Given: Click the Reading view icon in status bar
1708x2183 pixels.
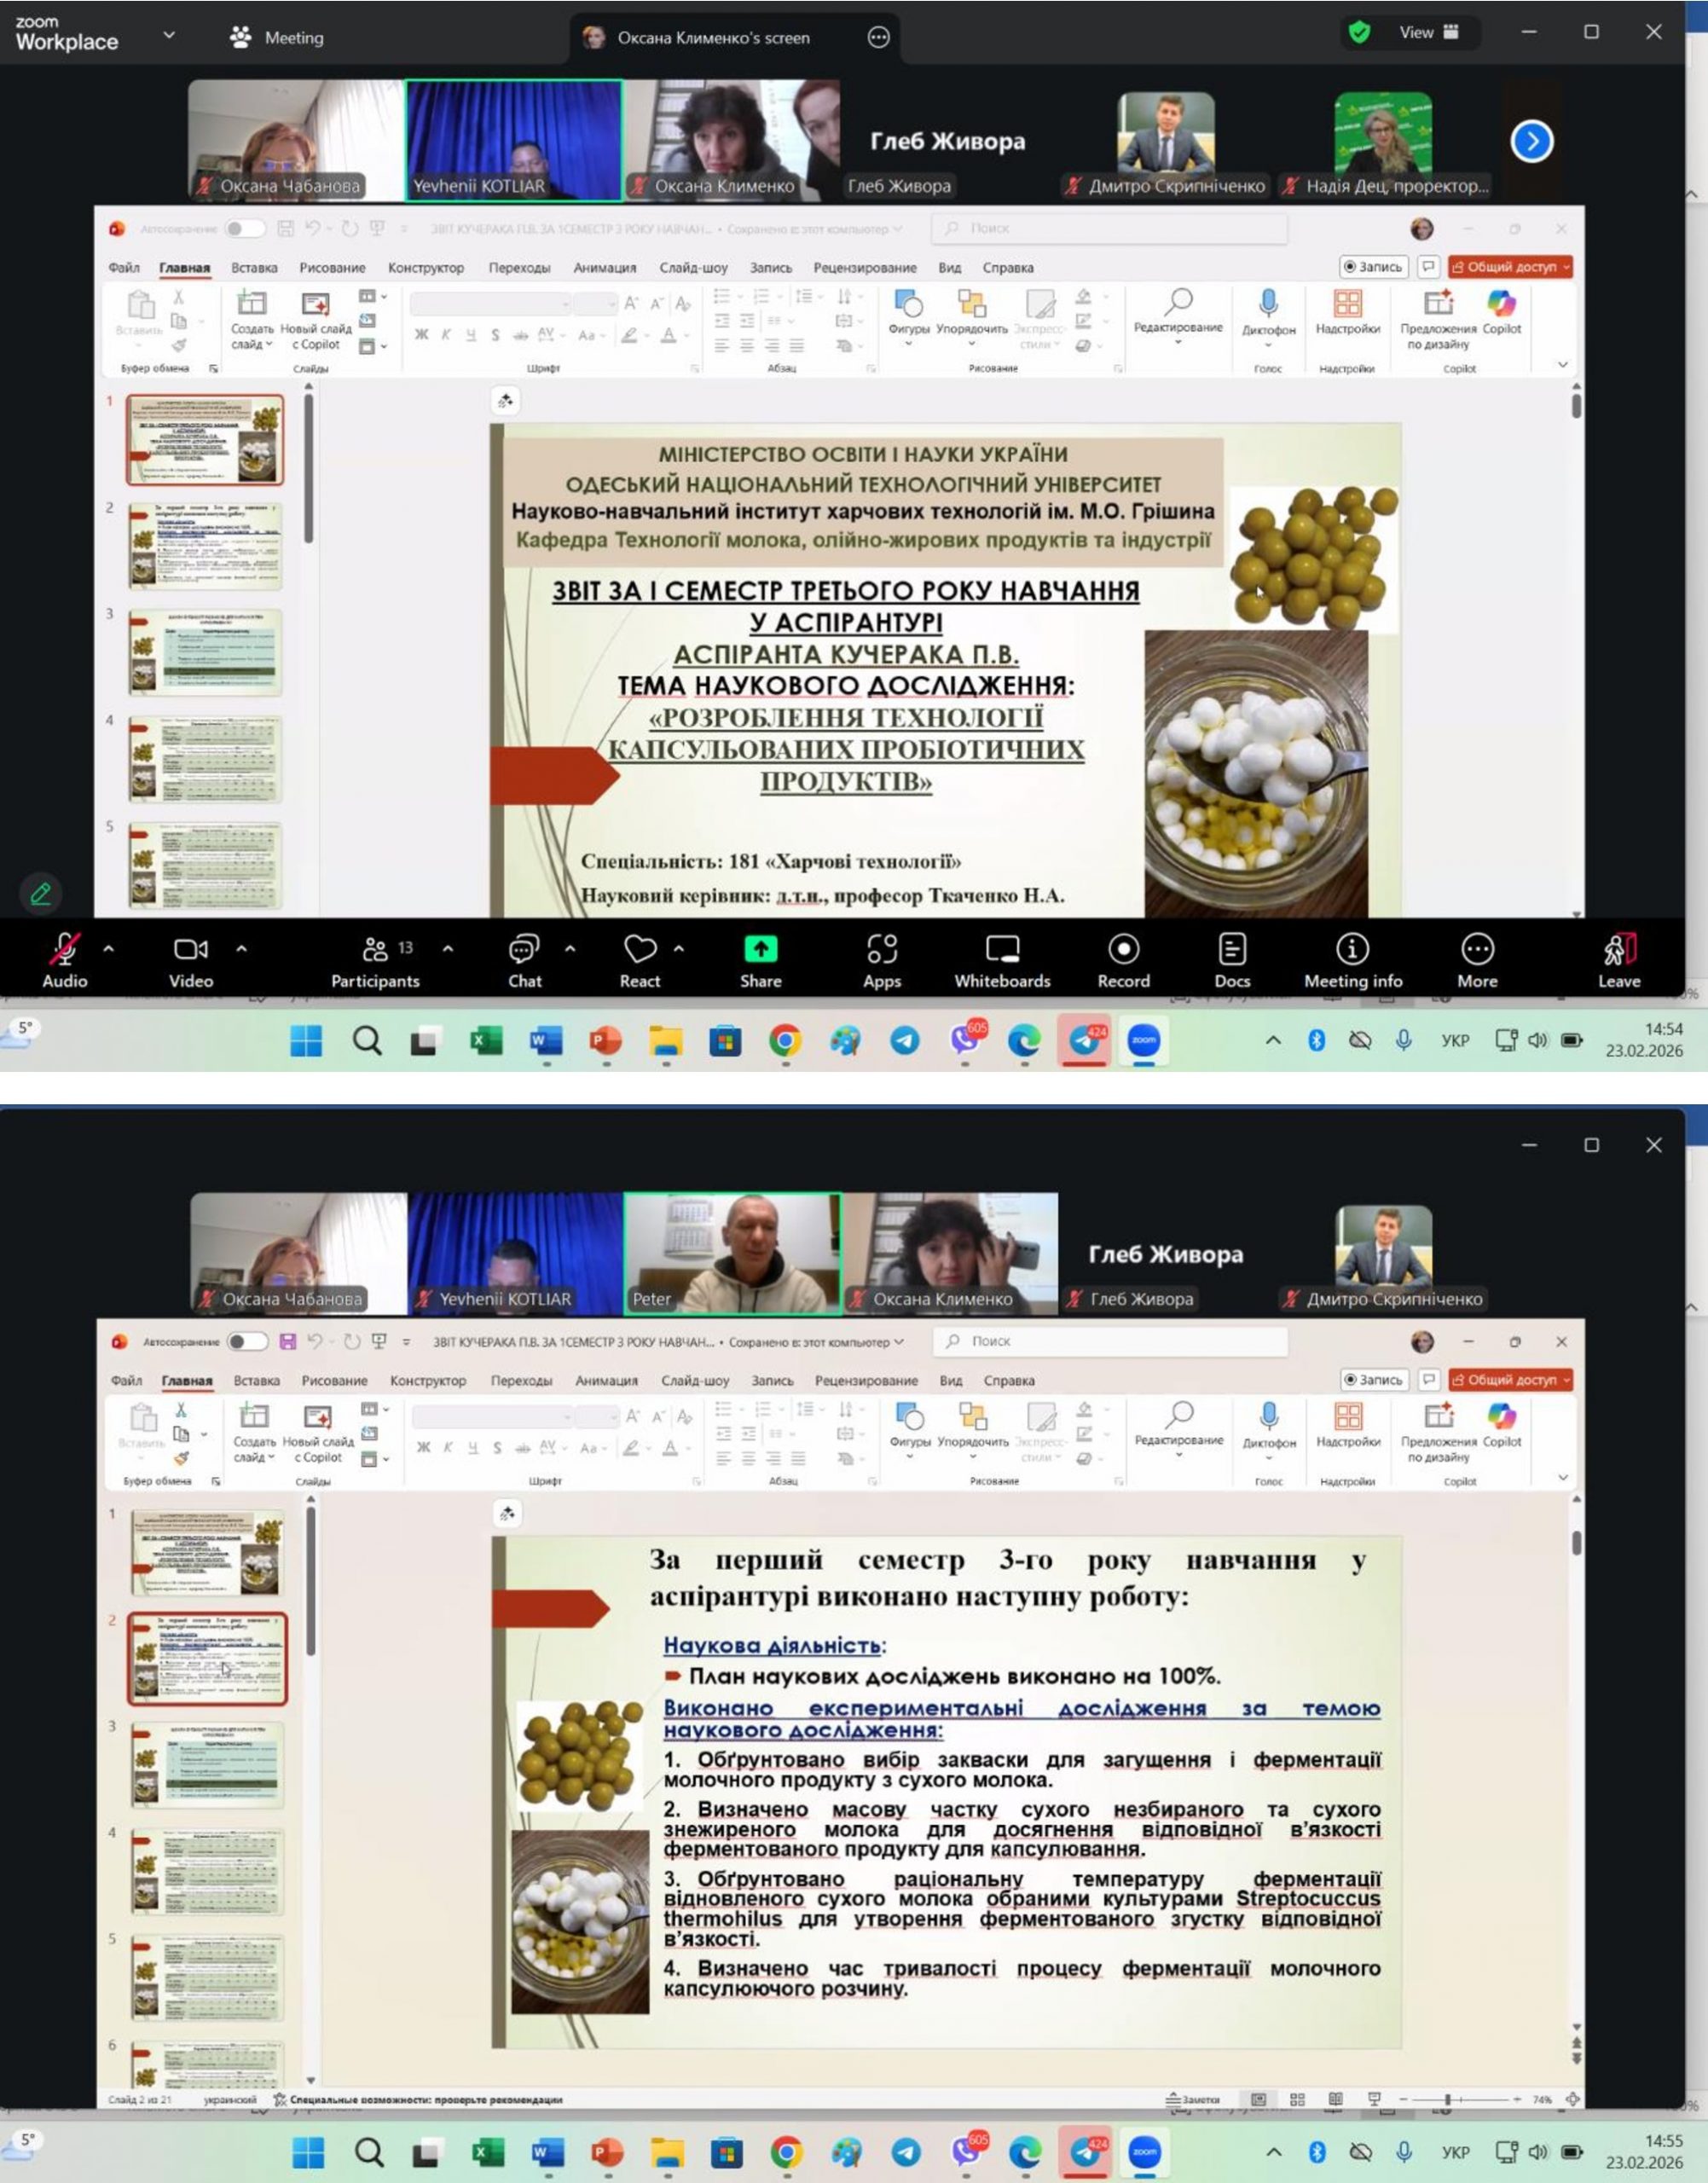Looking at the screenshot, I should [x=1335, y=2099].
